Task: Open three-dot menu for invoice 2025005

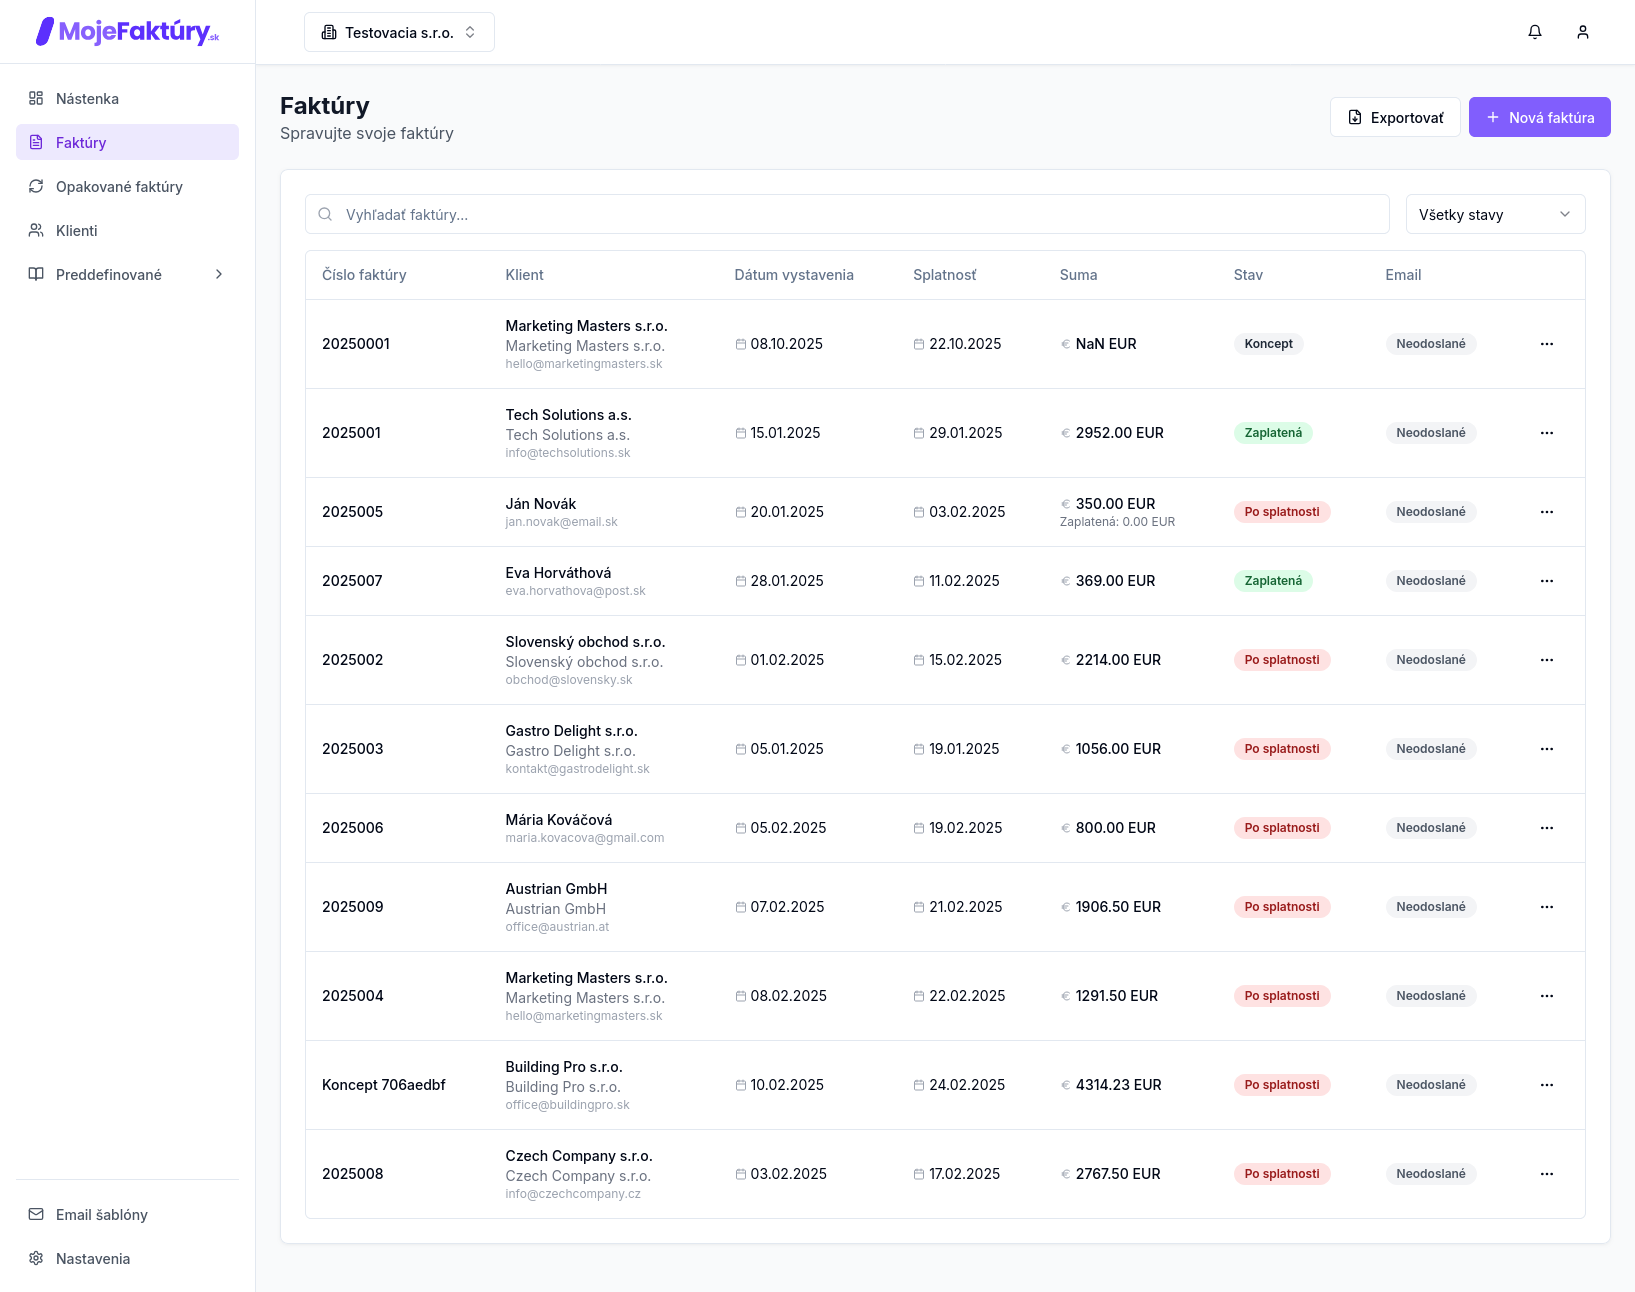Action: (x=1547, y=512)
